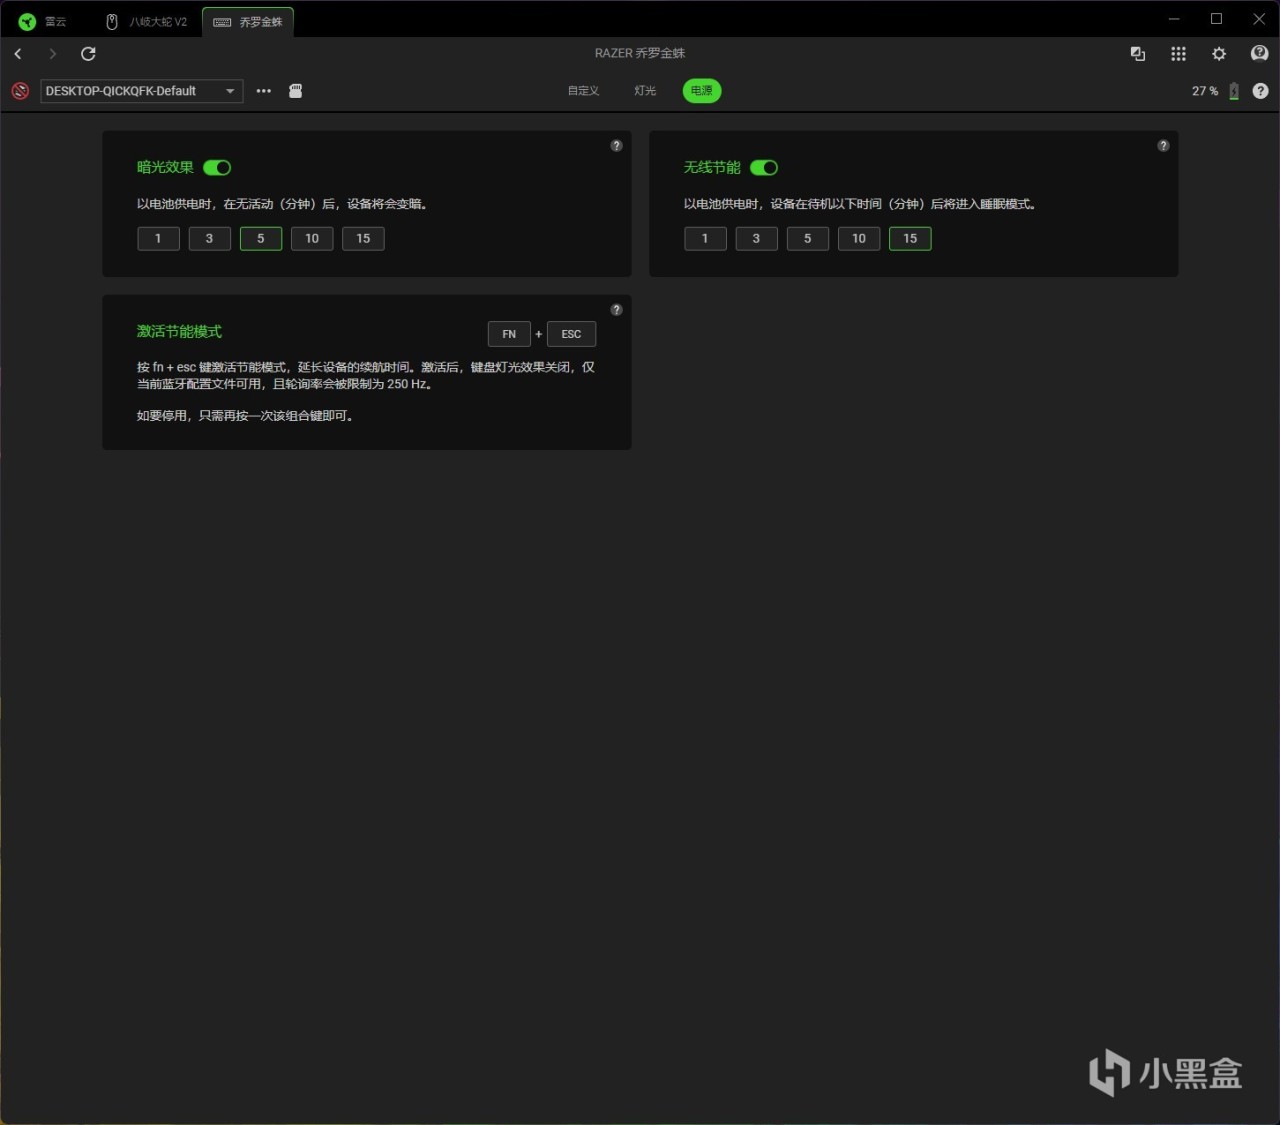The height and width of the screenshot is (1125, 1280).
Task: Show help for 无线节能 card
Action: [x=1163, y=146]
